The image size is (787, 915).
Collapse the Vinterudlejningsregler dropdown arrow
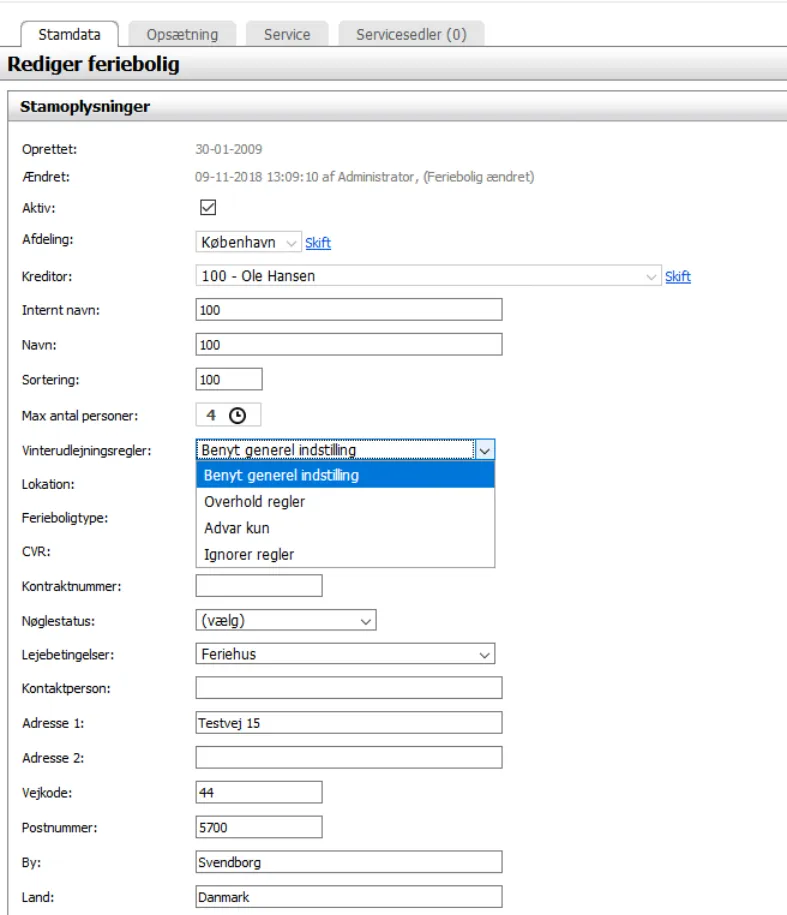click(x=485, y=451)
